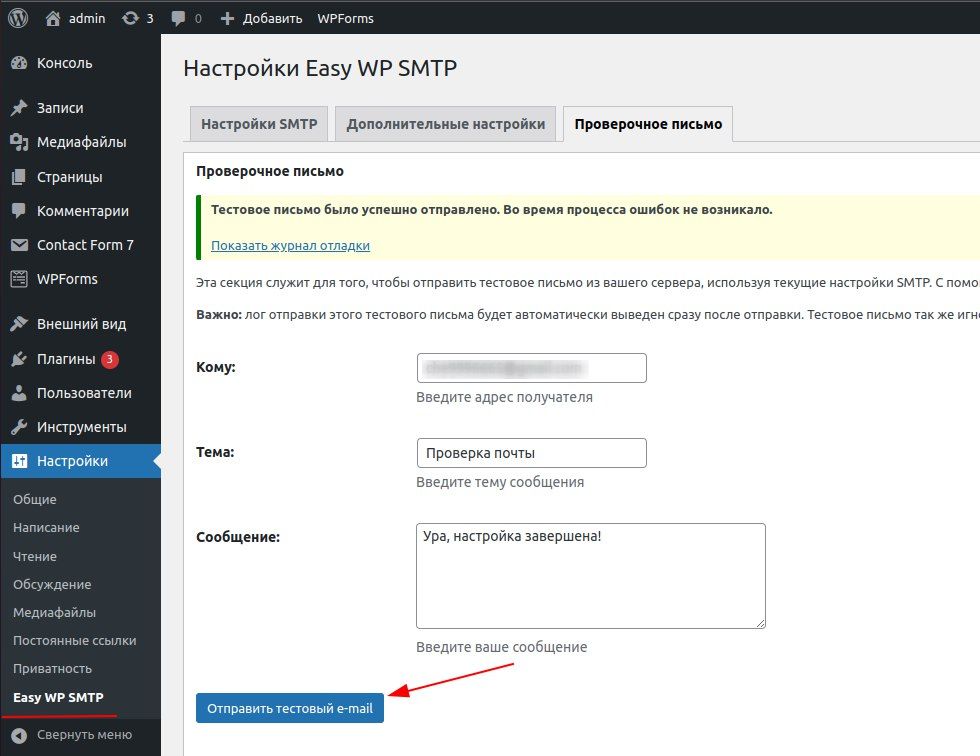
Task: Click the plus icon for Добавить
Action: (x=228, y=19)
